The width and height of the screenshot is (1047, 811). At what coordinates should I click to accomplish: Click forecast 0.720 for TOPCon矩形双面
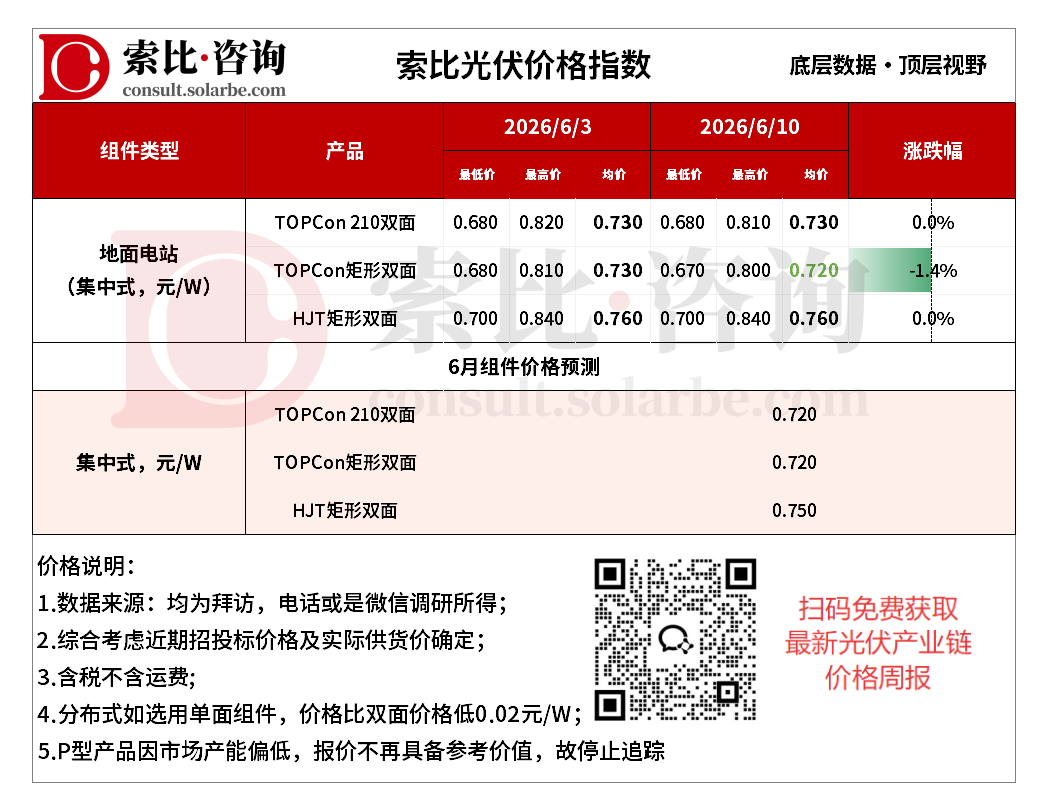794,463
